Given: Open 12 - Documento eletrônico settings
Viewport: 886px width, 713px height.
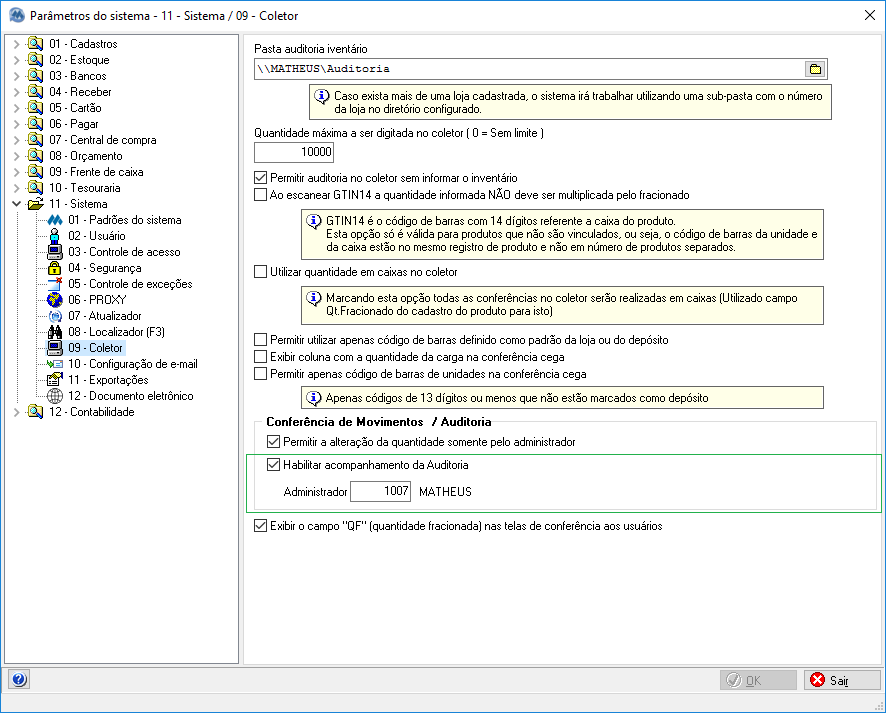Looking at the screenshot, I should coord(131,396).
